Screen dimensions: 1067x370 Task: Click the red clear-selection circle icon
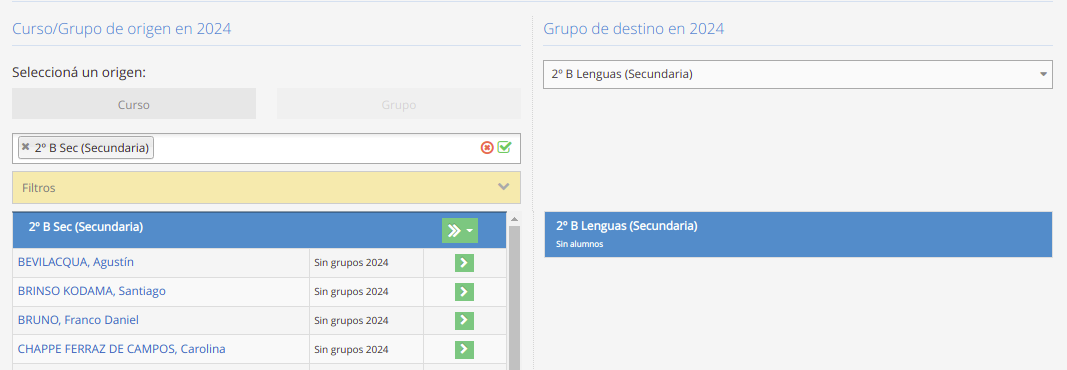(487, 148)
